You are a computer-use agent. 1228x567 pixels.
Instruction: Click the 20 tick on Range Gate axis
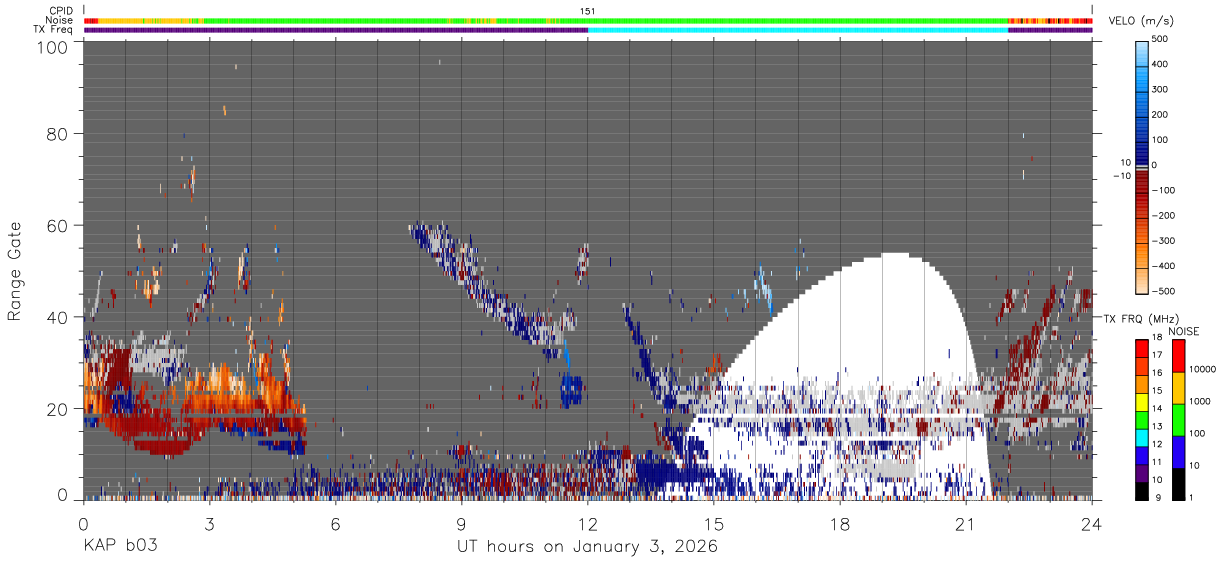[57, 408]
